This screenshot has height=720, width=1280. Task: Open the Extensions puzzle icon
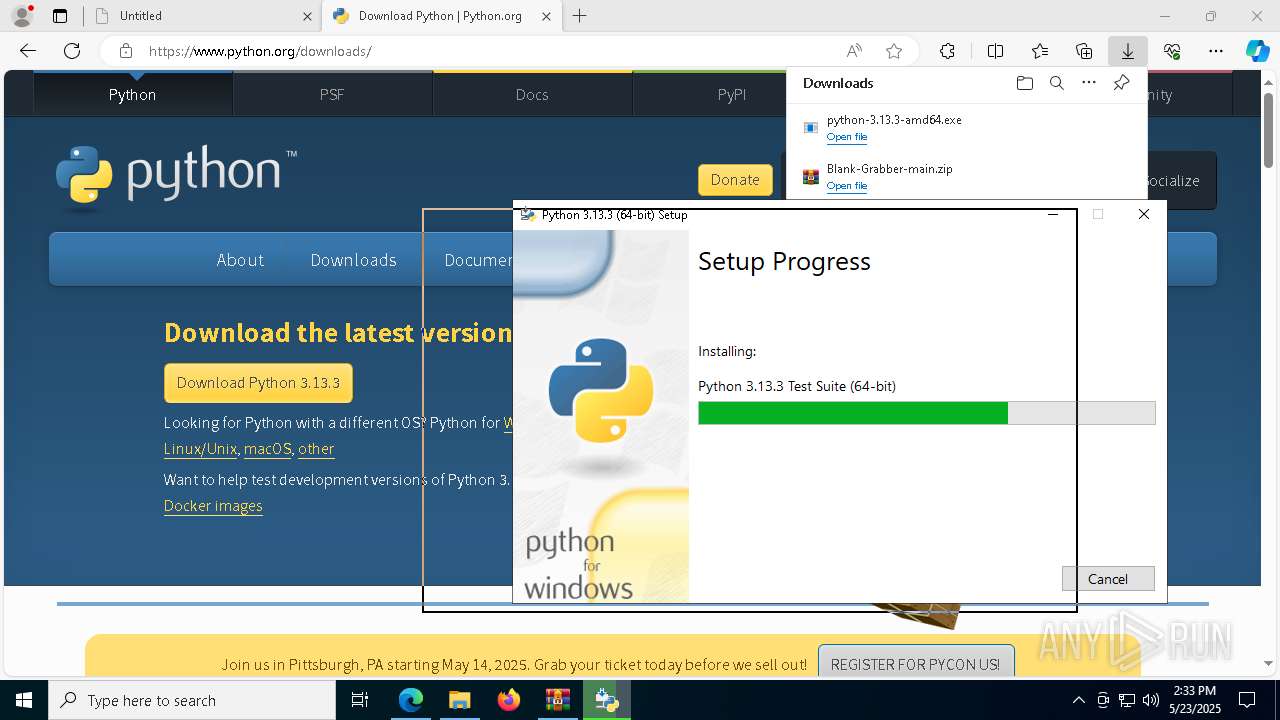click(x=947, y=51)
